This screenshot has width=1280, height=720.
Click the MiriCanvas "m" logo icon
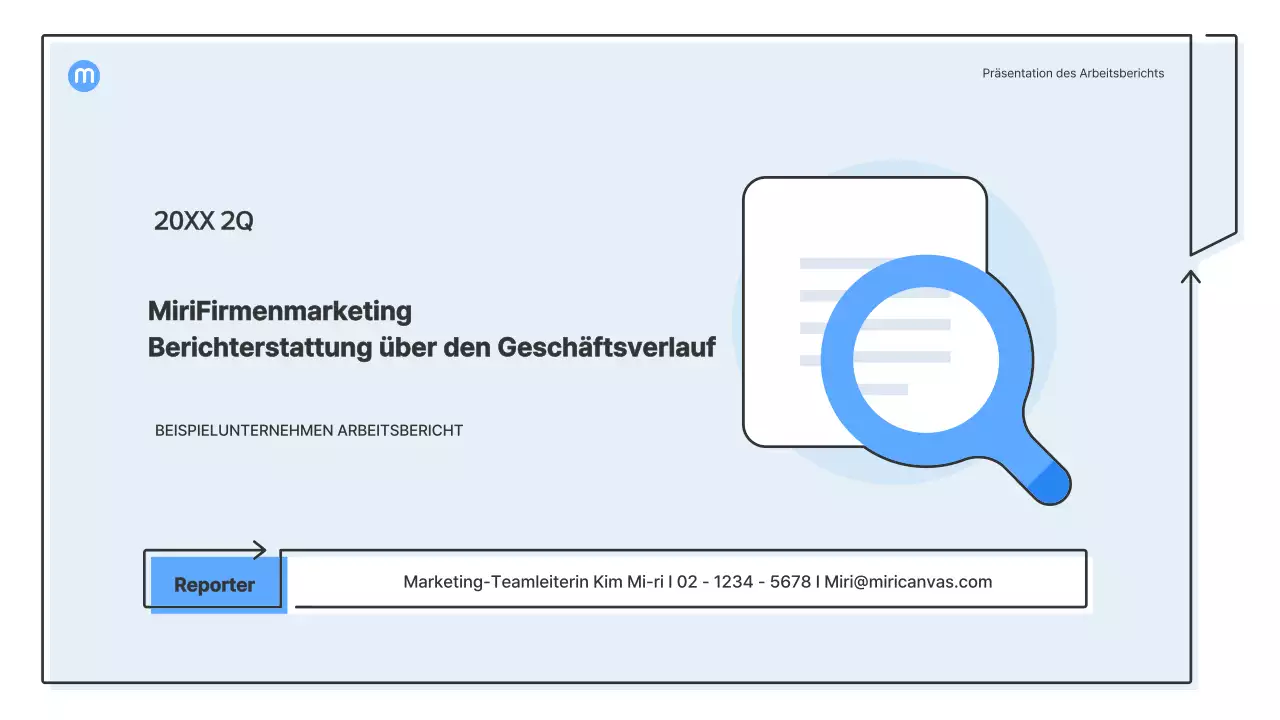[84, 76]
